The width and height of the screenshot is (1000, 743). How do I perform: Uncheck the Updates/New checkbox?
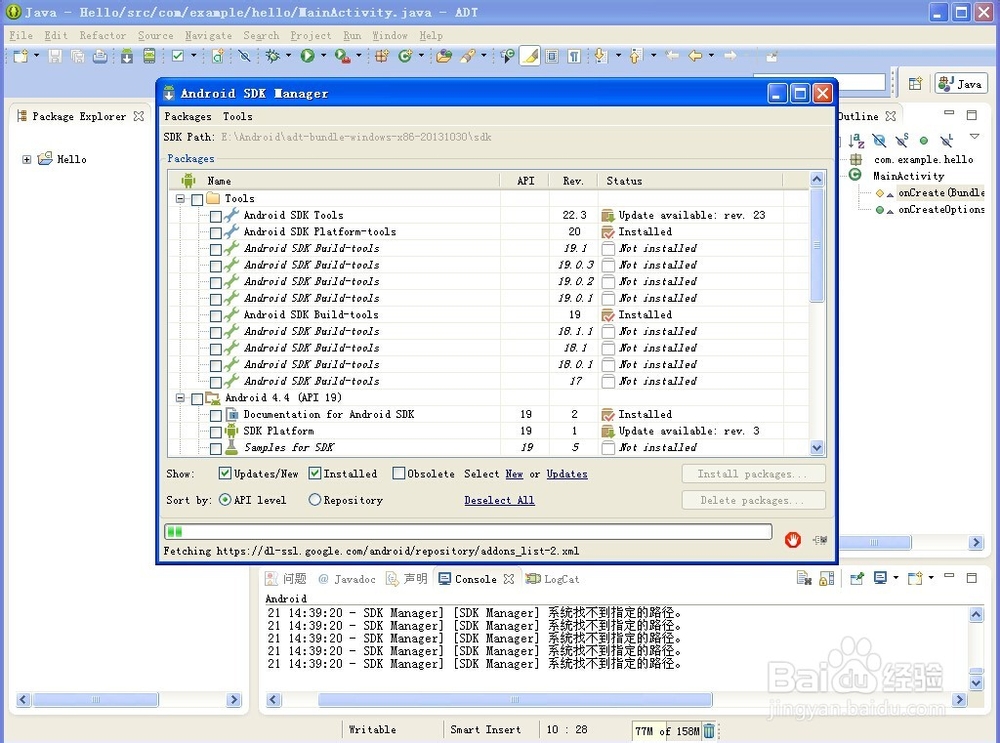(x=224, y=473)
